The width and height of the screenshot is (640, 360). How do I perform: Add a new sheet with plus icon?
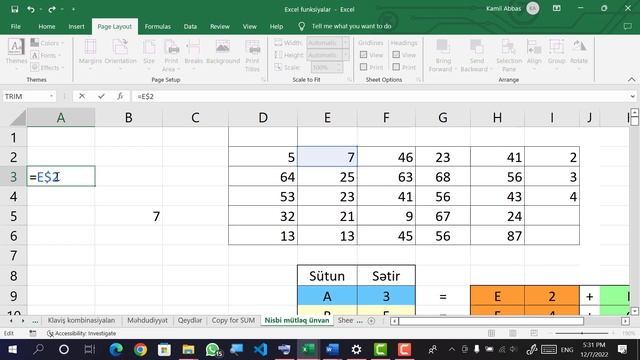[x=371, y=321]
